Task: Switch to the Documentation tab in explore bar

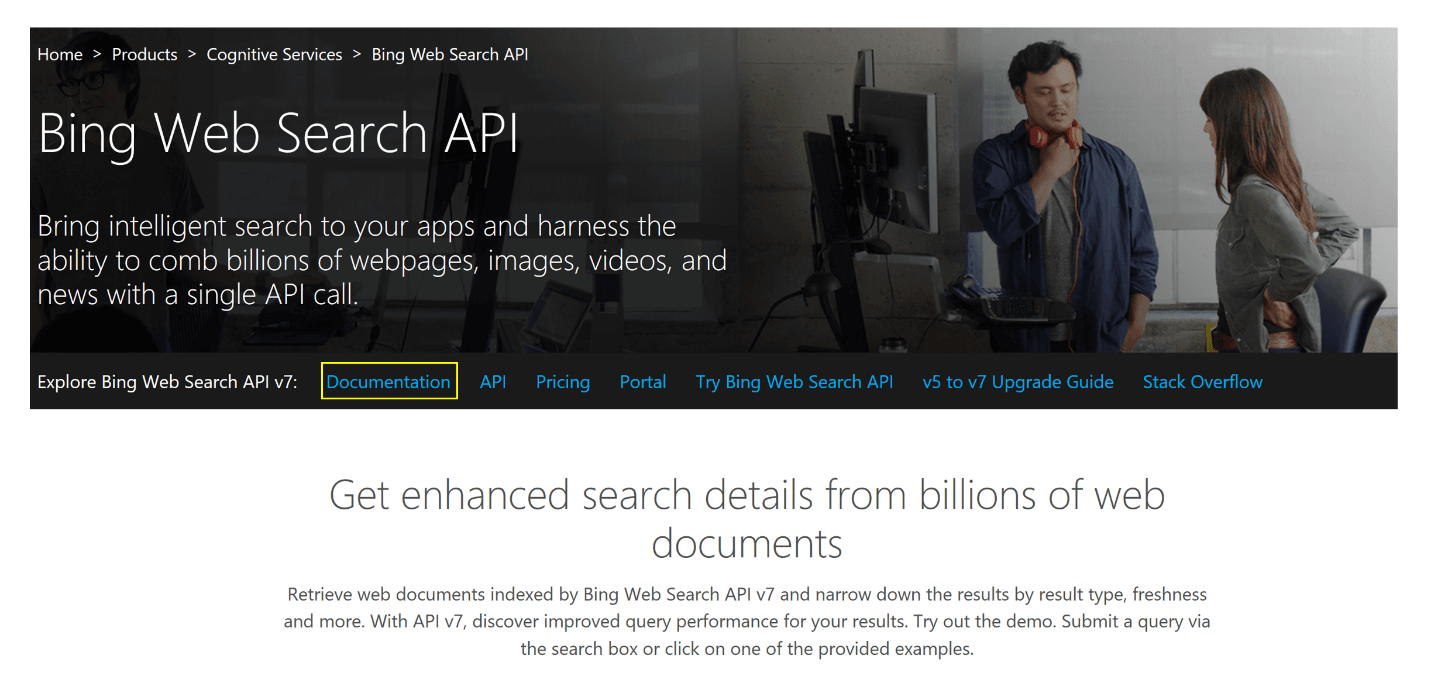Action: [x=389, y=382]
